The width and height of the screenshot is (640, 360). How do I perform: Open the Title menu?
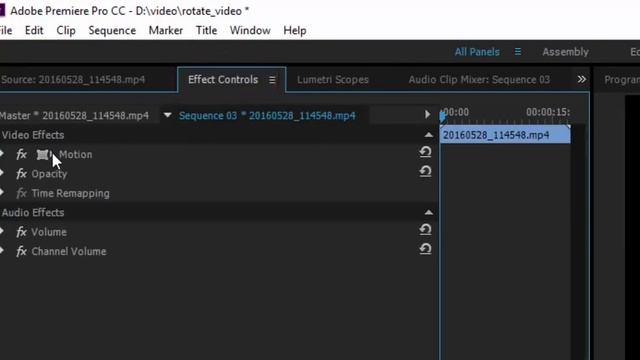(206, 31)
